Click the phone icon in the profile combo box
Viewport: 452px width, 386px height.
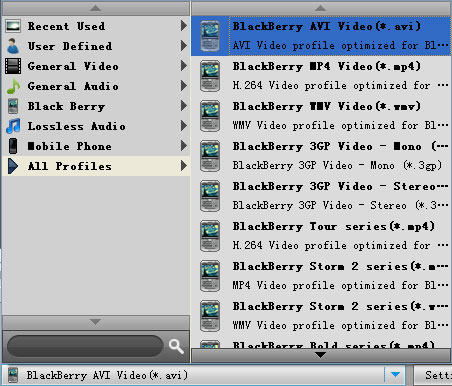point(13,375)
